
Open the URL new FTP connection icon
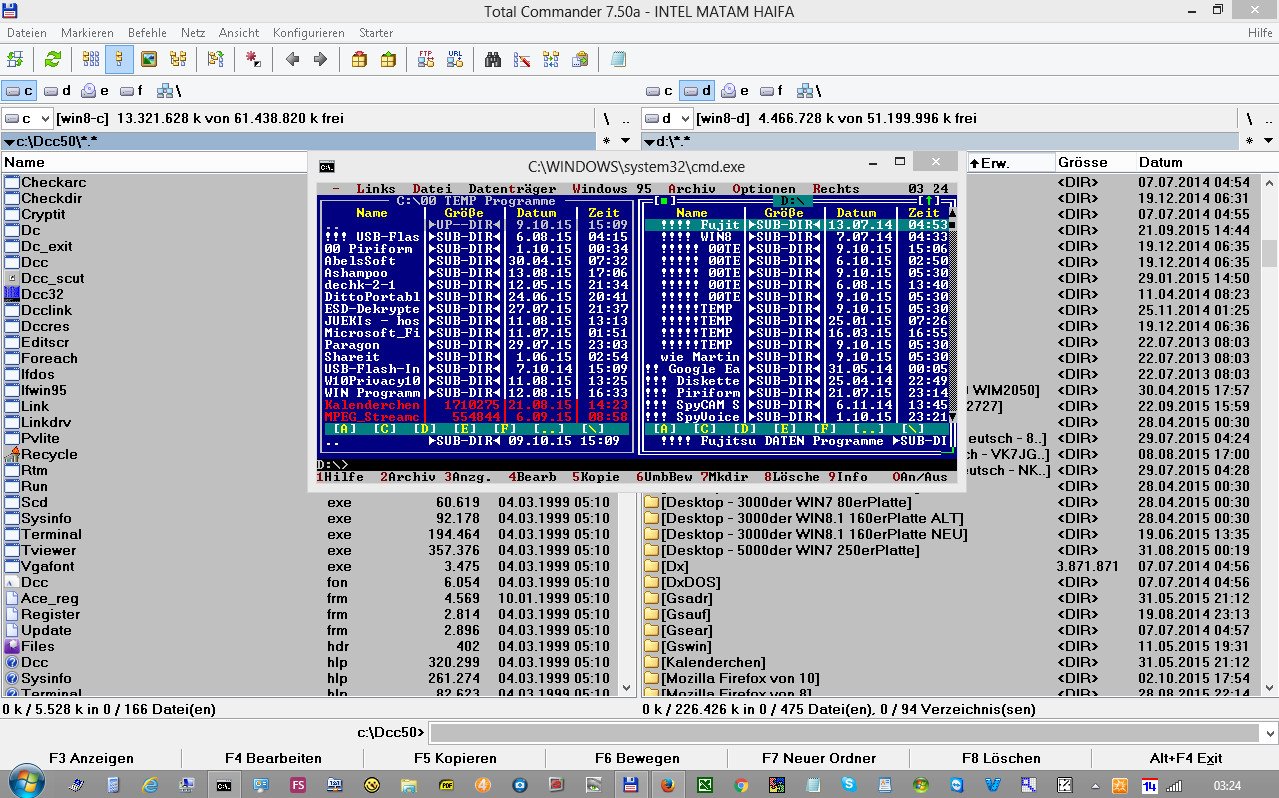tap(455, 59)
